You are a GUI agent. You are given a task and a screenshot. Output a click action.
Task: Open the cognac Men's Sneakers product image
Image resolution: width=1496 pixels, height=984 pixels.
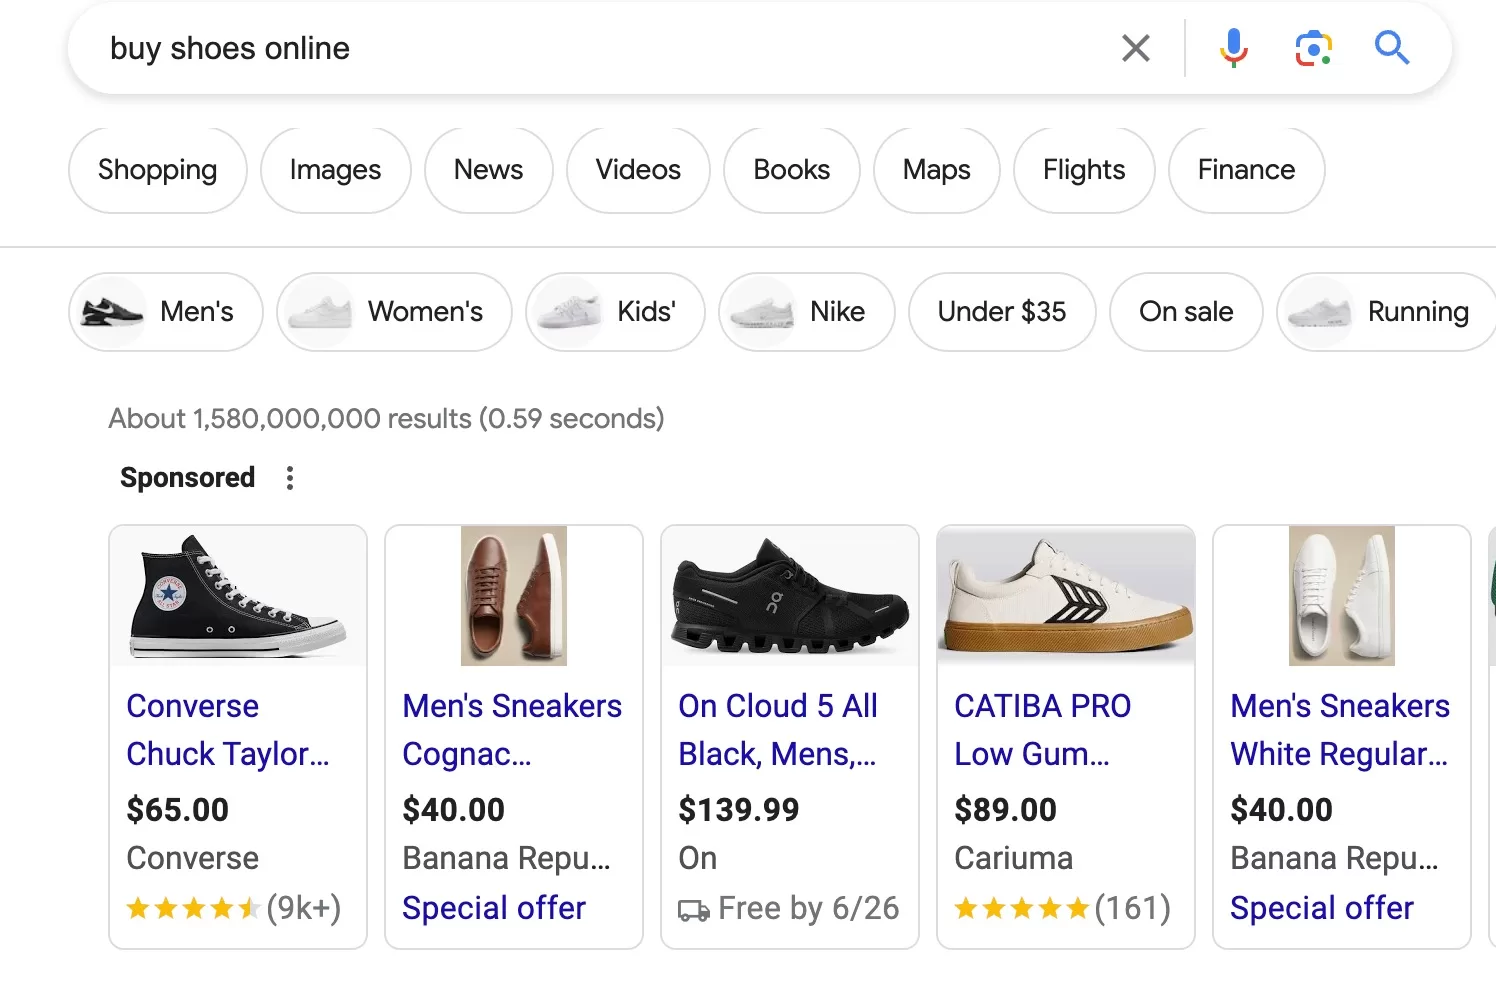tap(514, 596)
